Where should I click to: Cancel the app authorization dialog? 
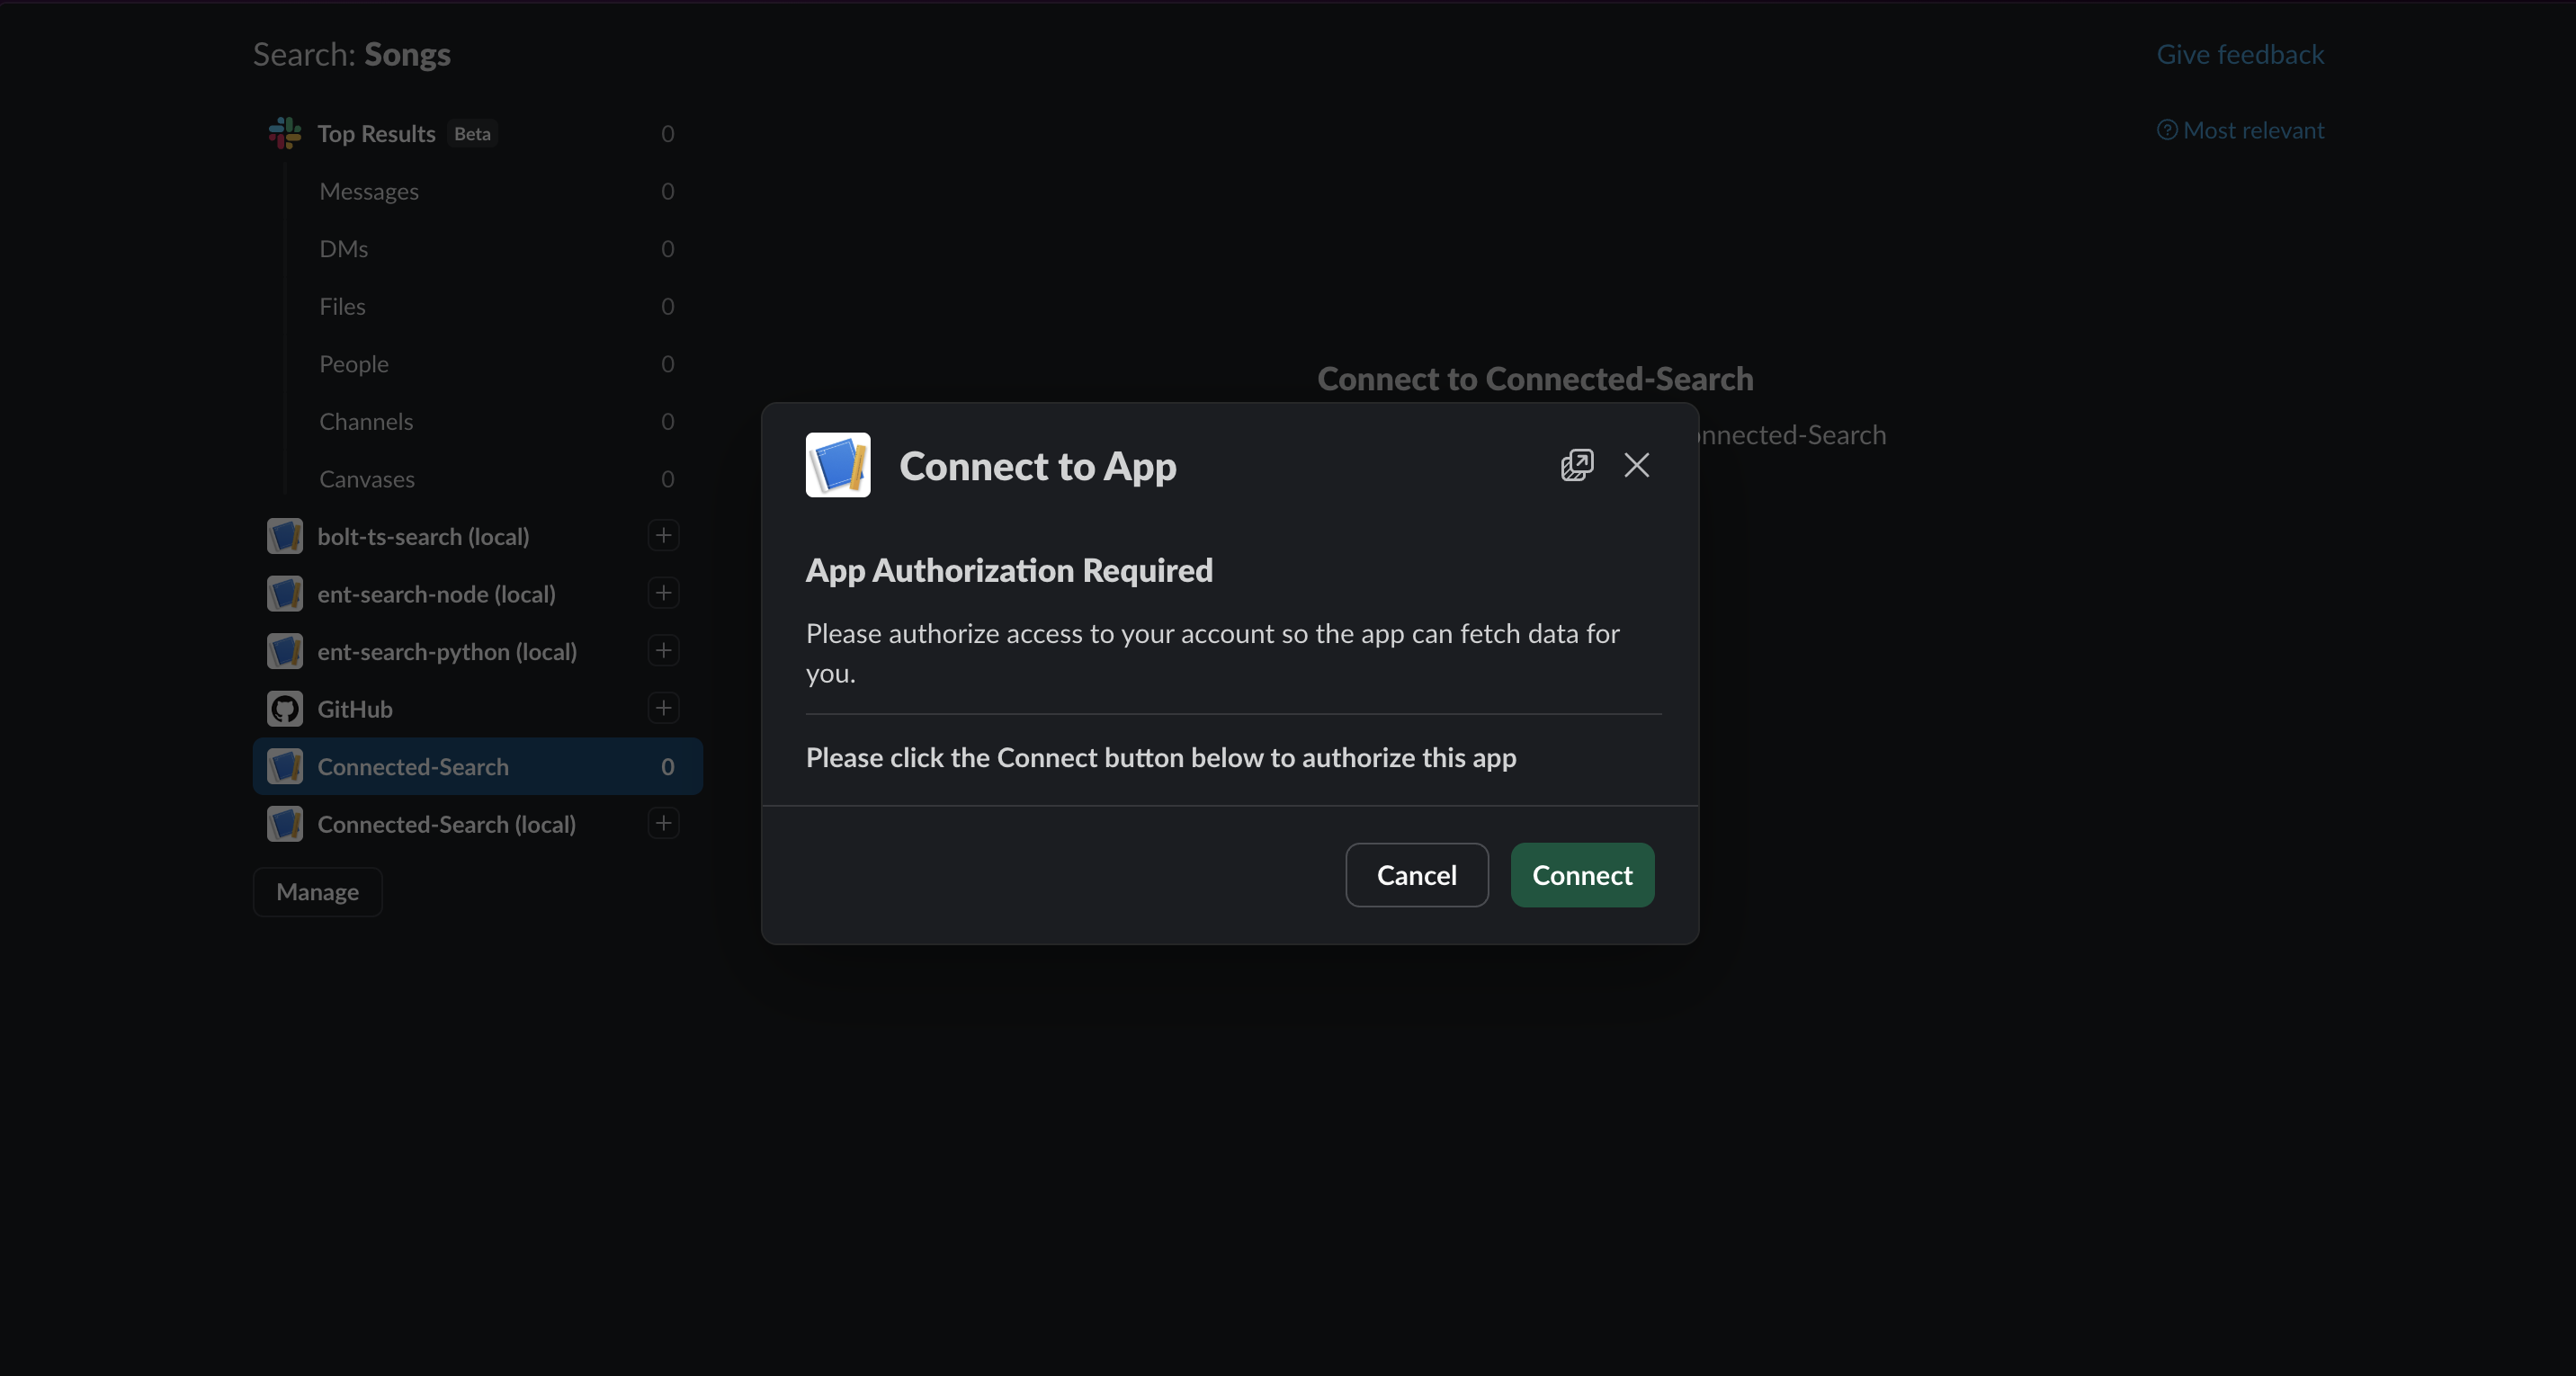[x=1417, y=875]
